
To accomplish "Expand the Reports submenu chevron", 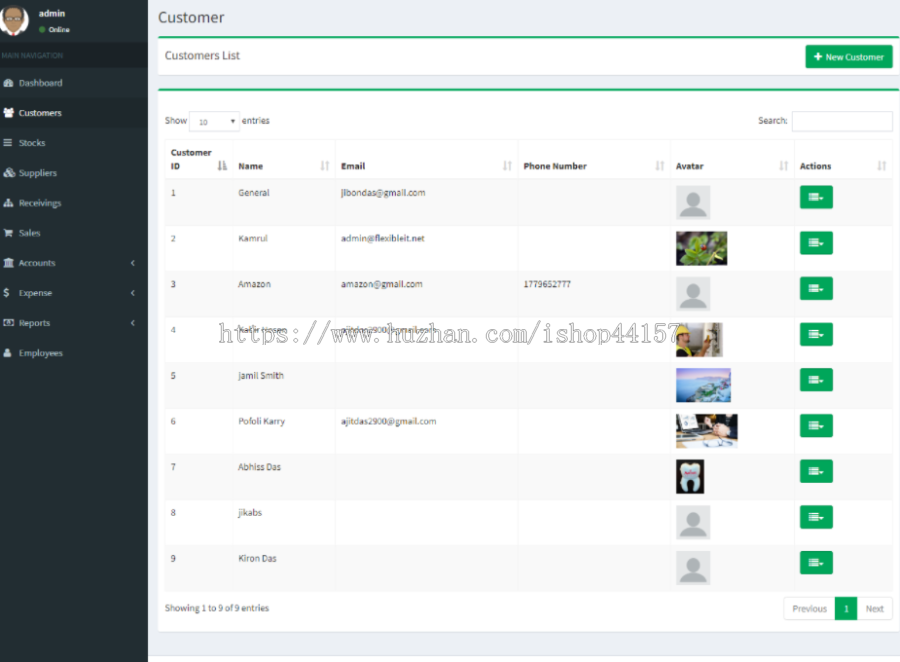I will pyautogui.click(x=133, y=323).
